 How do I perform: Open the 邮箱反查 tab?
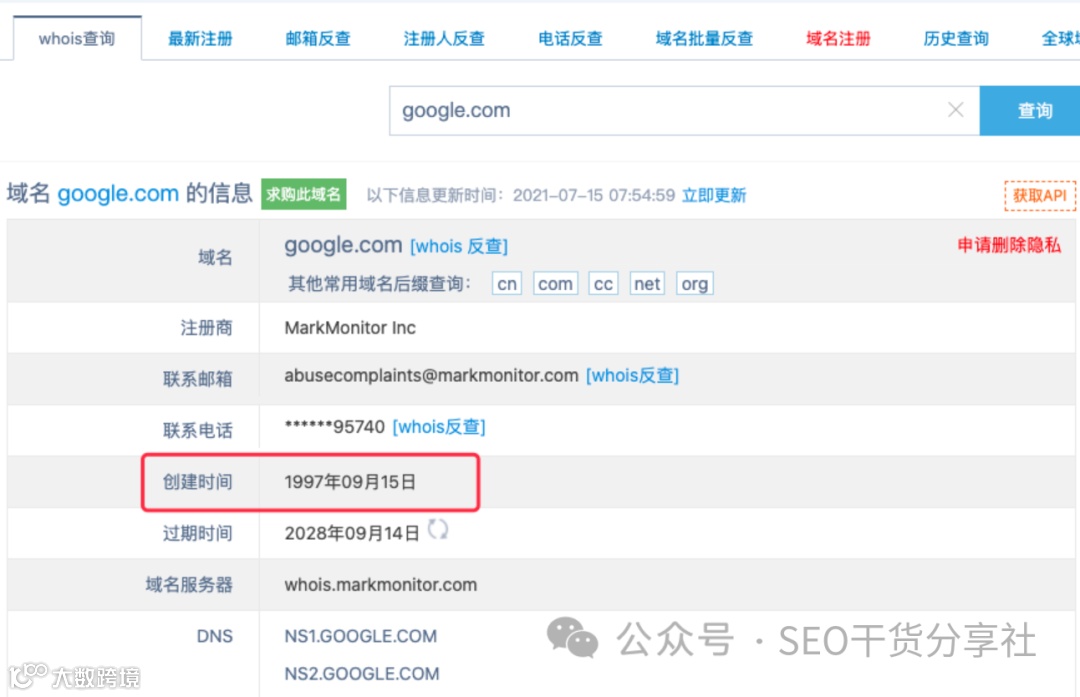(318, 39)
